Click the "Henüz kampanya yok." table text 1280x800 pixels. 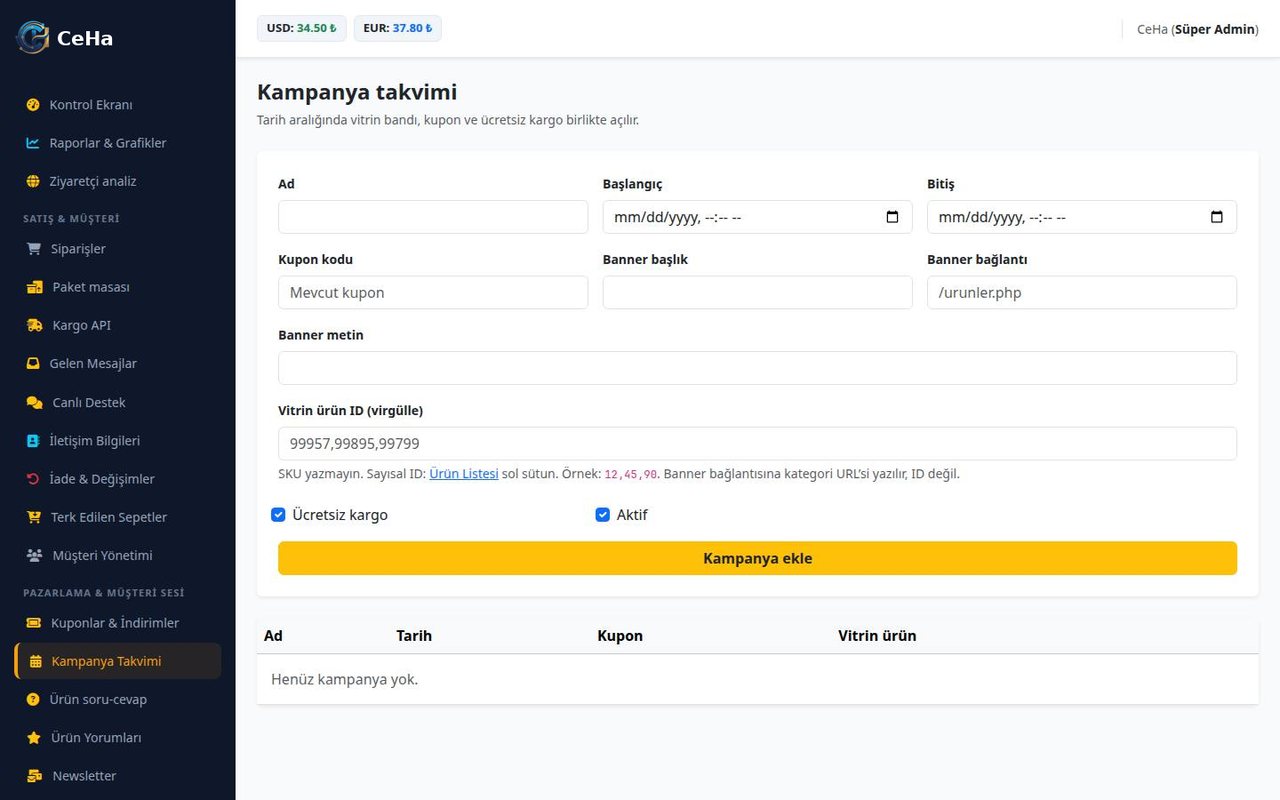click(345, 680)
